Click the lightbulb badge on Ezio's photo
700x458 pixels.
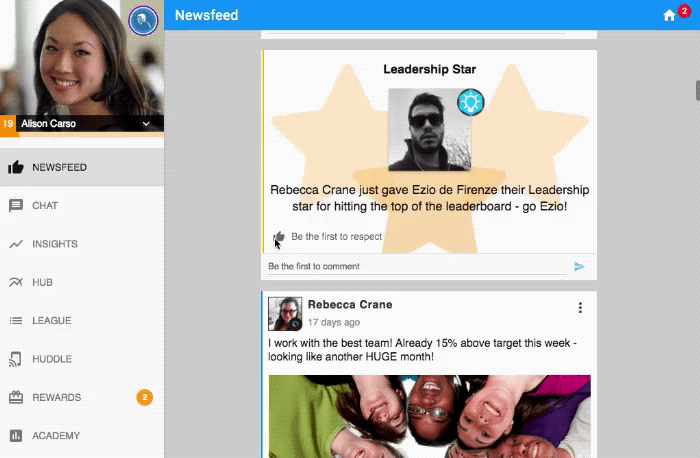[471, 102]
